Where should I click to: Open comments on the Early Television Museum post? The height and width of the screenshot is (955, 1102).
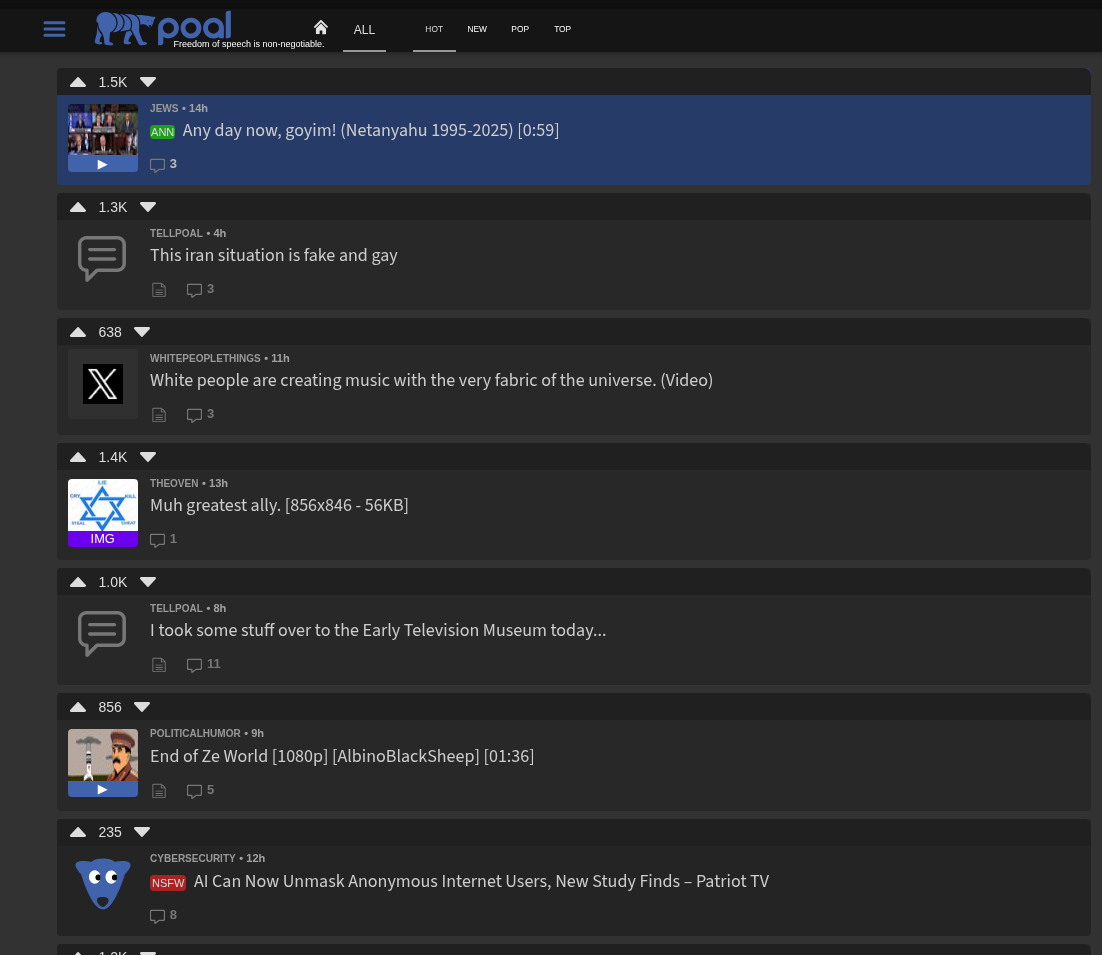pos(204,665)
